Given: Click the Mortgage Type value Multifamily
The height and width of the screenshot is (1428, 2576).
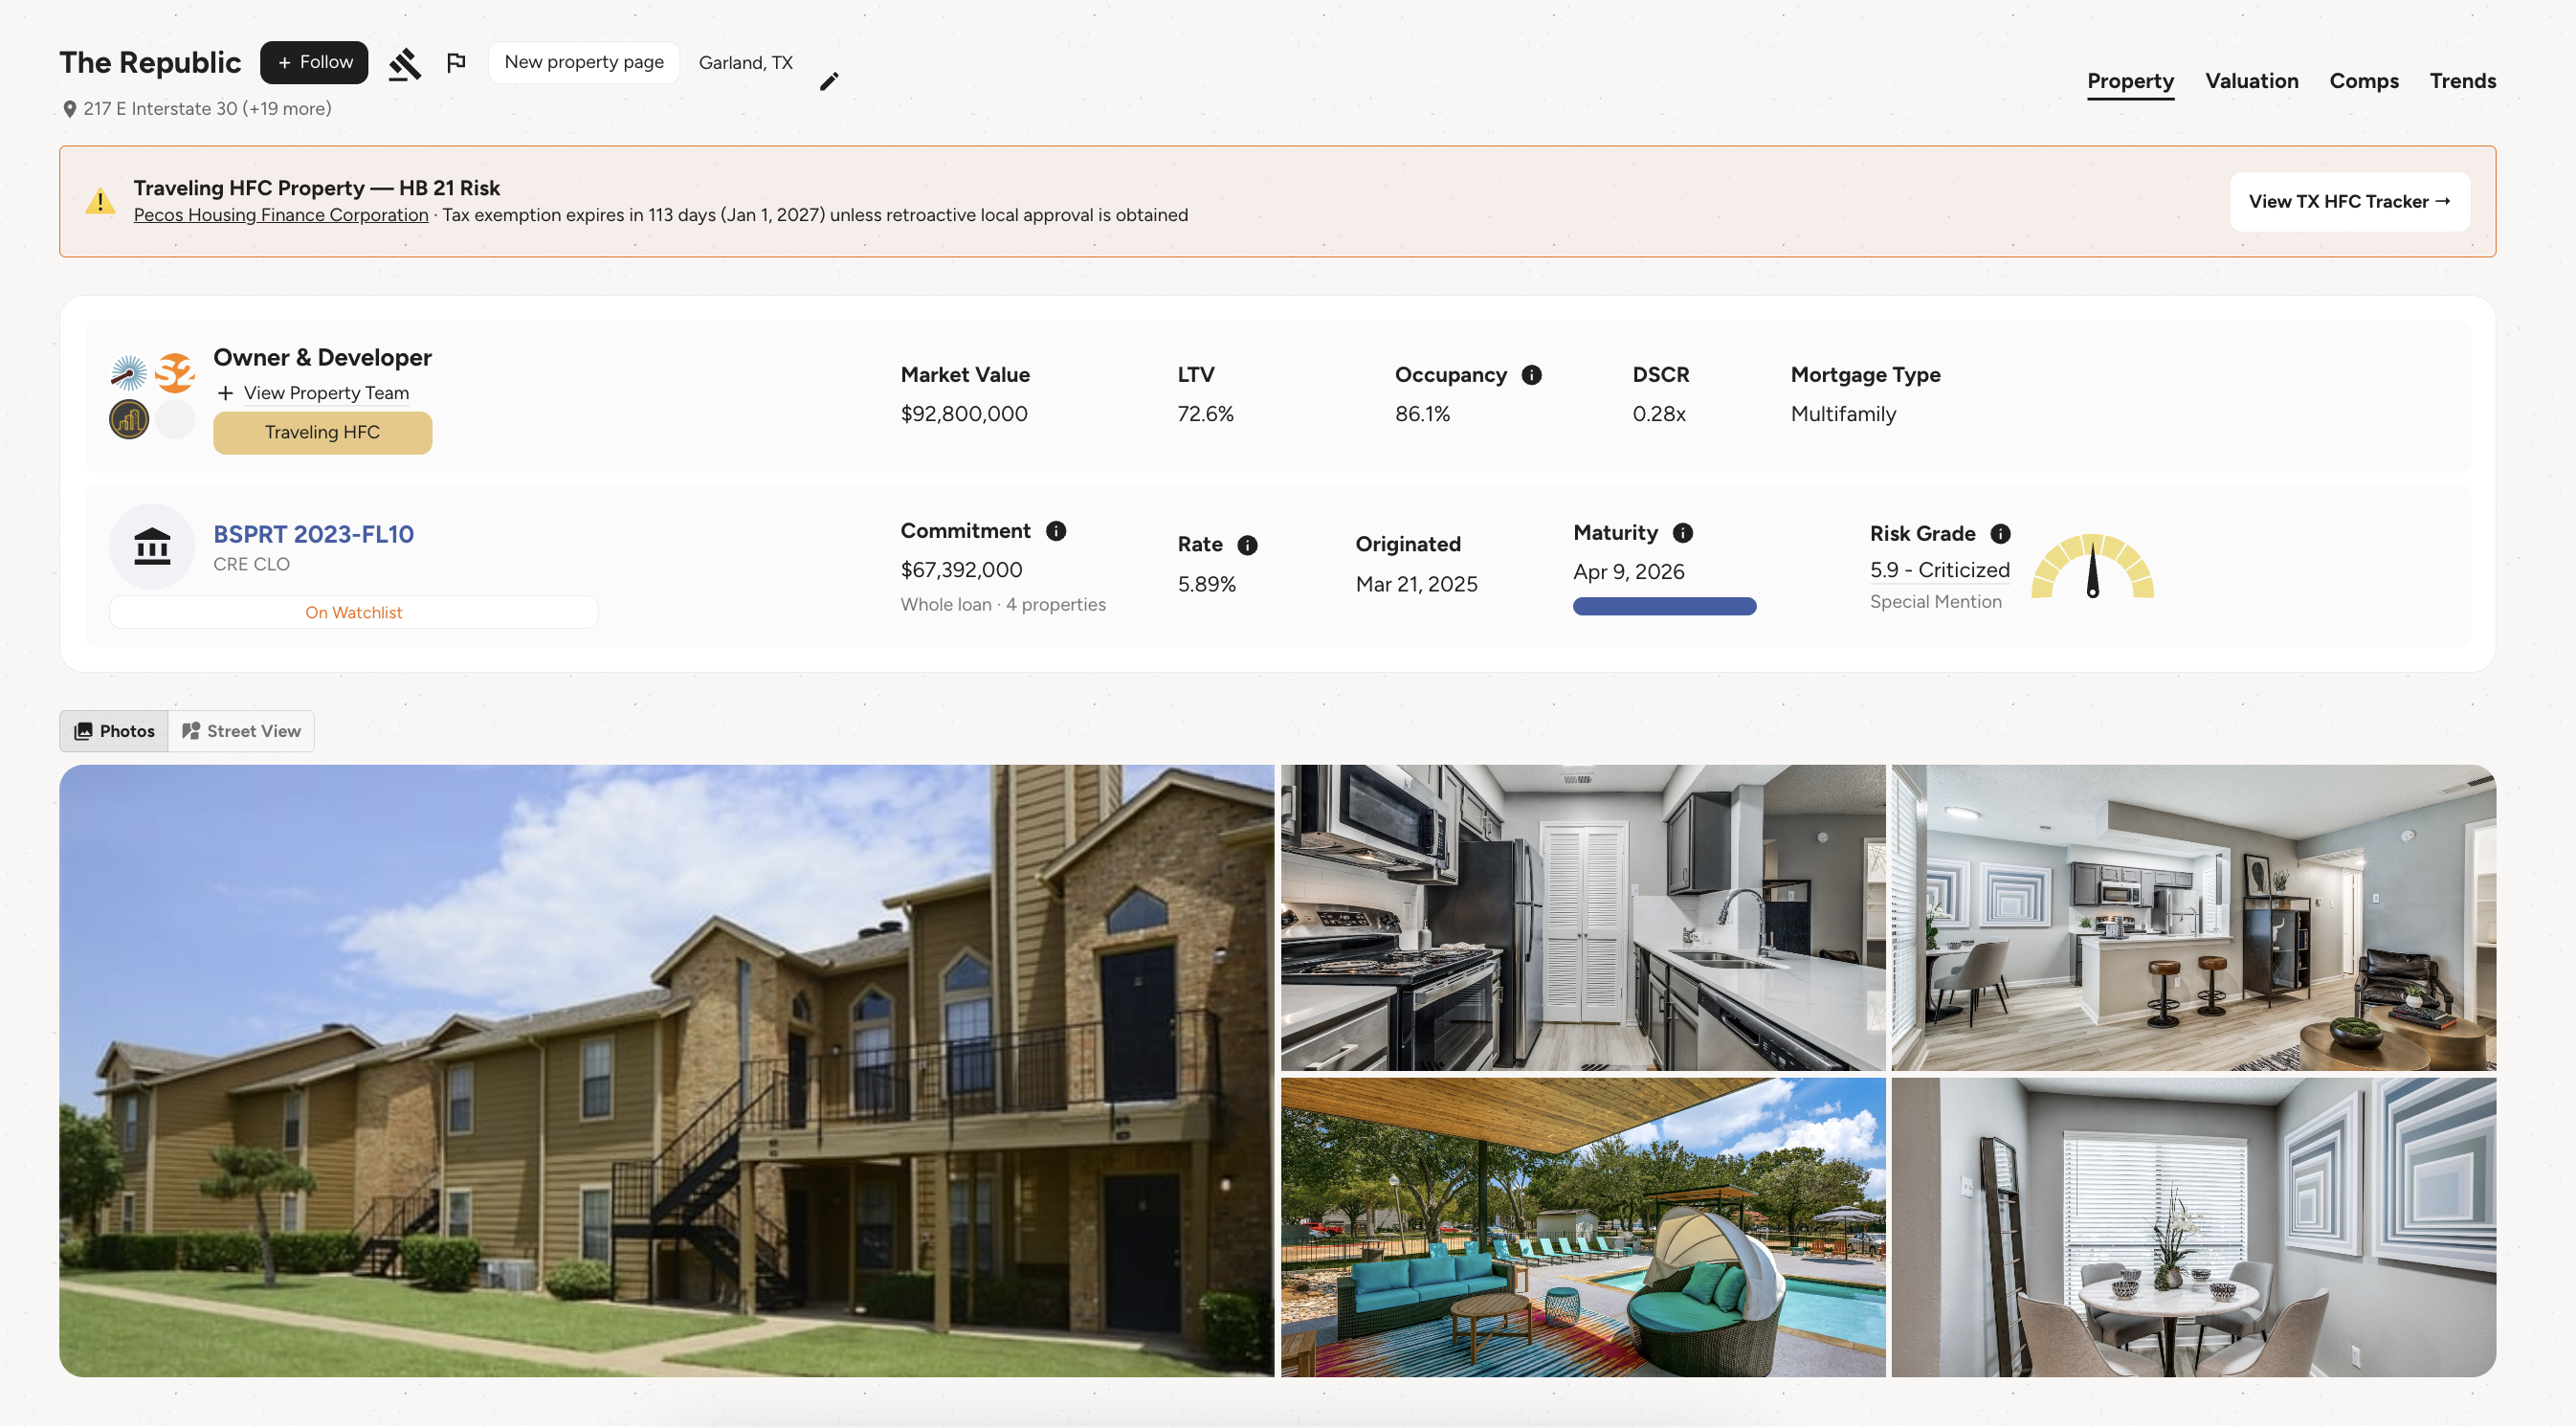Looking at the screenshot, I should click(x=1843, y=414).
